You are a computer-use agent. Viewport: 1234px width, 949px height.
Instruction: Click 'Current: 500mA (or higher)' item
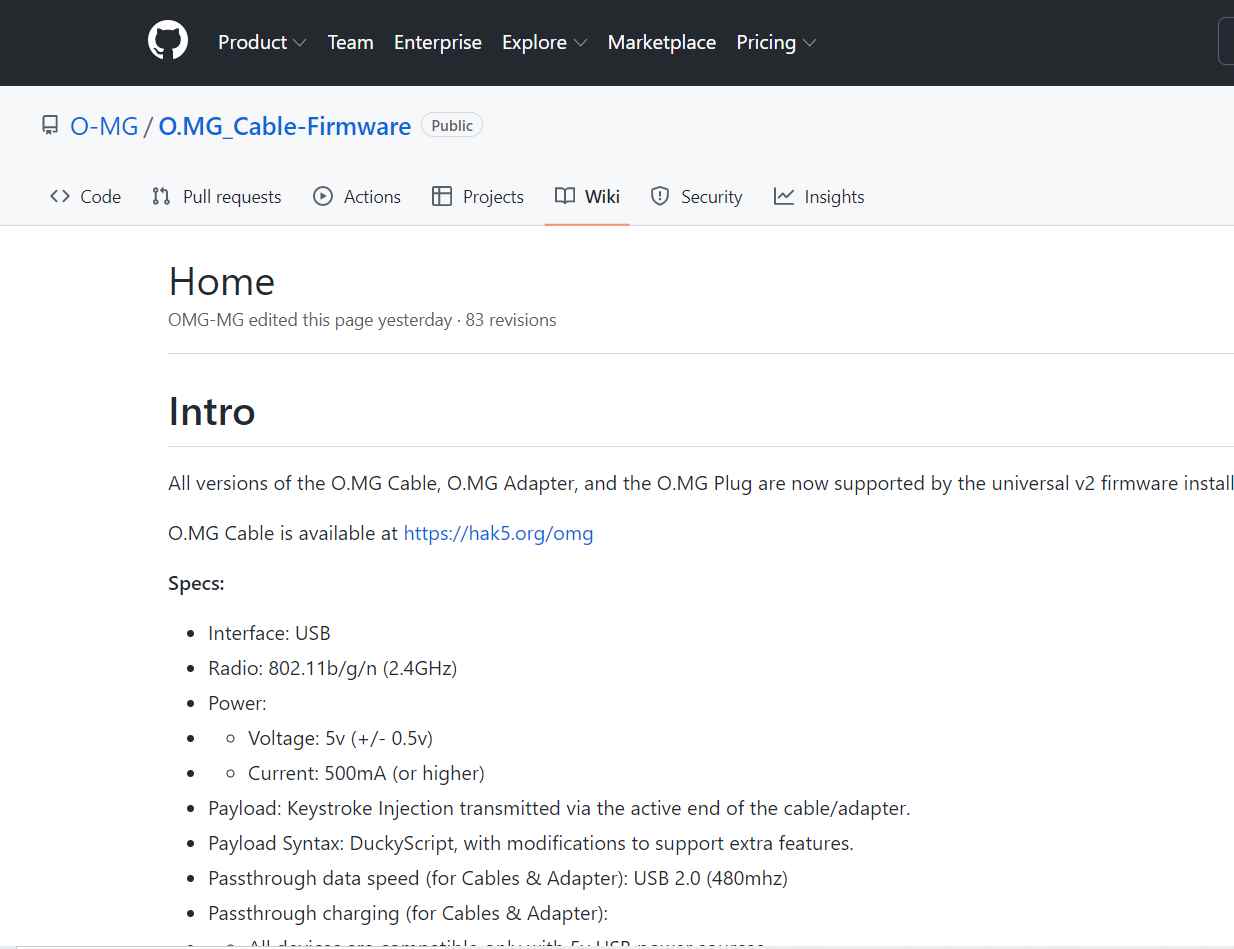click(366, 773)
